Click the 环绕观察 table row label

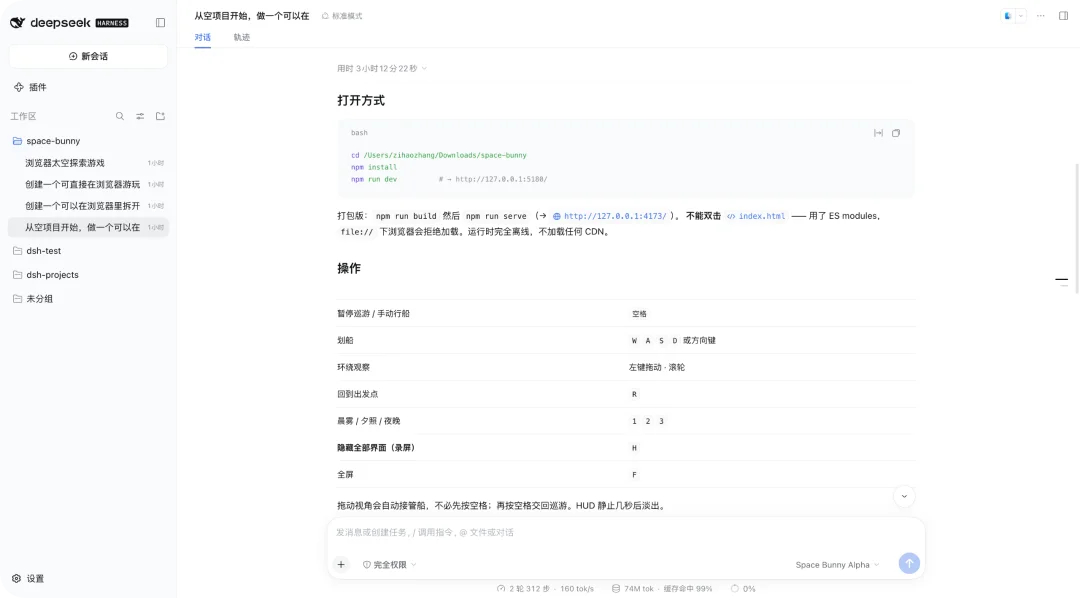pyautogui.click(x=353, y=367)
